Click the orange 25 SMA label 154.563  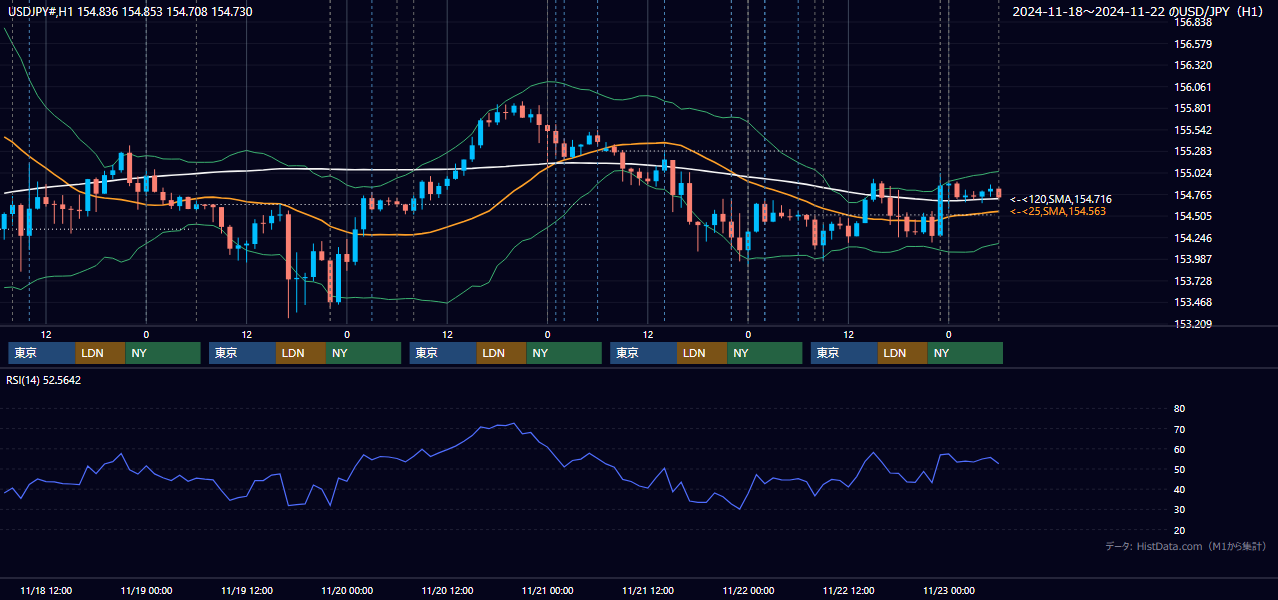tap(1058, 212)
